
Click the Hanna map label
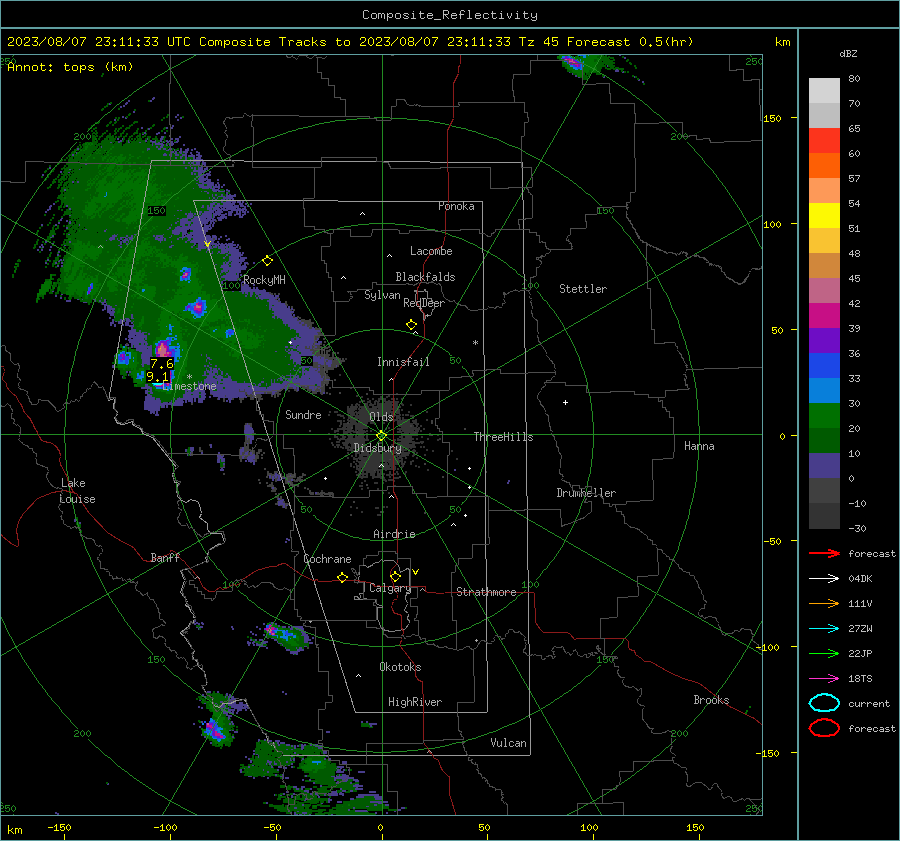point(699,446)
